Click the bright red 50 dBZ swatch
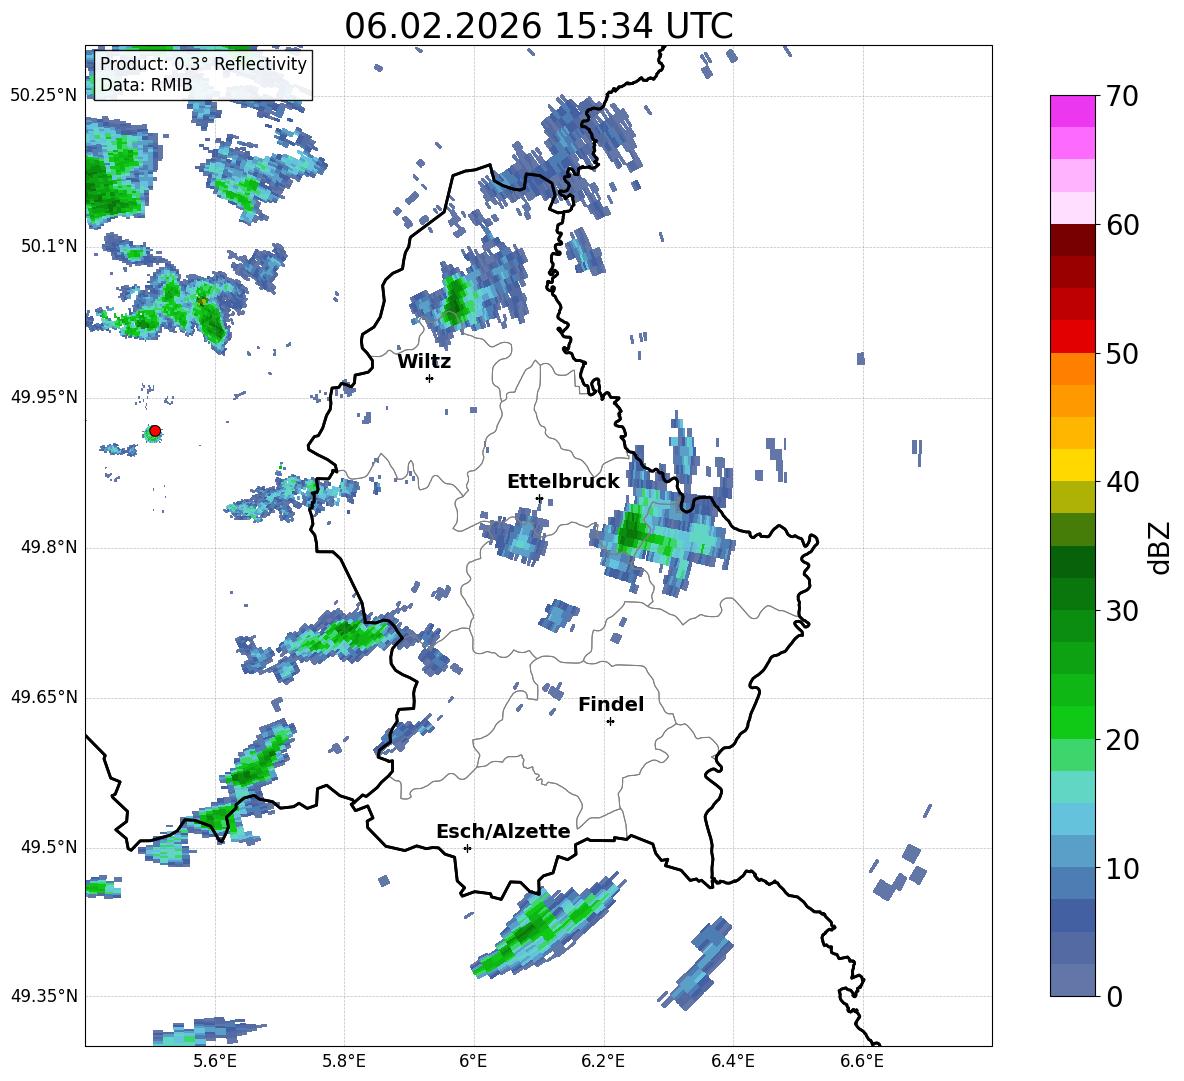The height and width of the screenshot is (1081, 1184). point(1072,337)
